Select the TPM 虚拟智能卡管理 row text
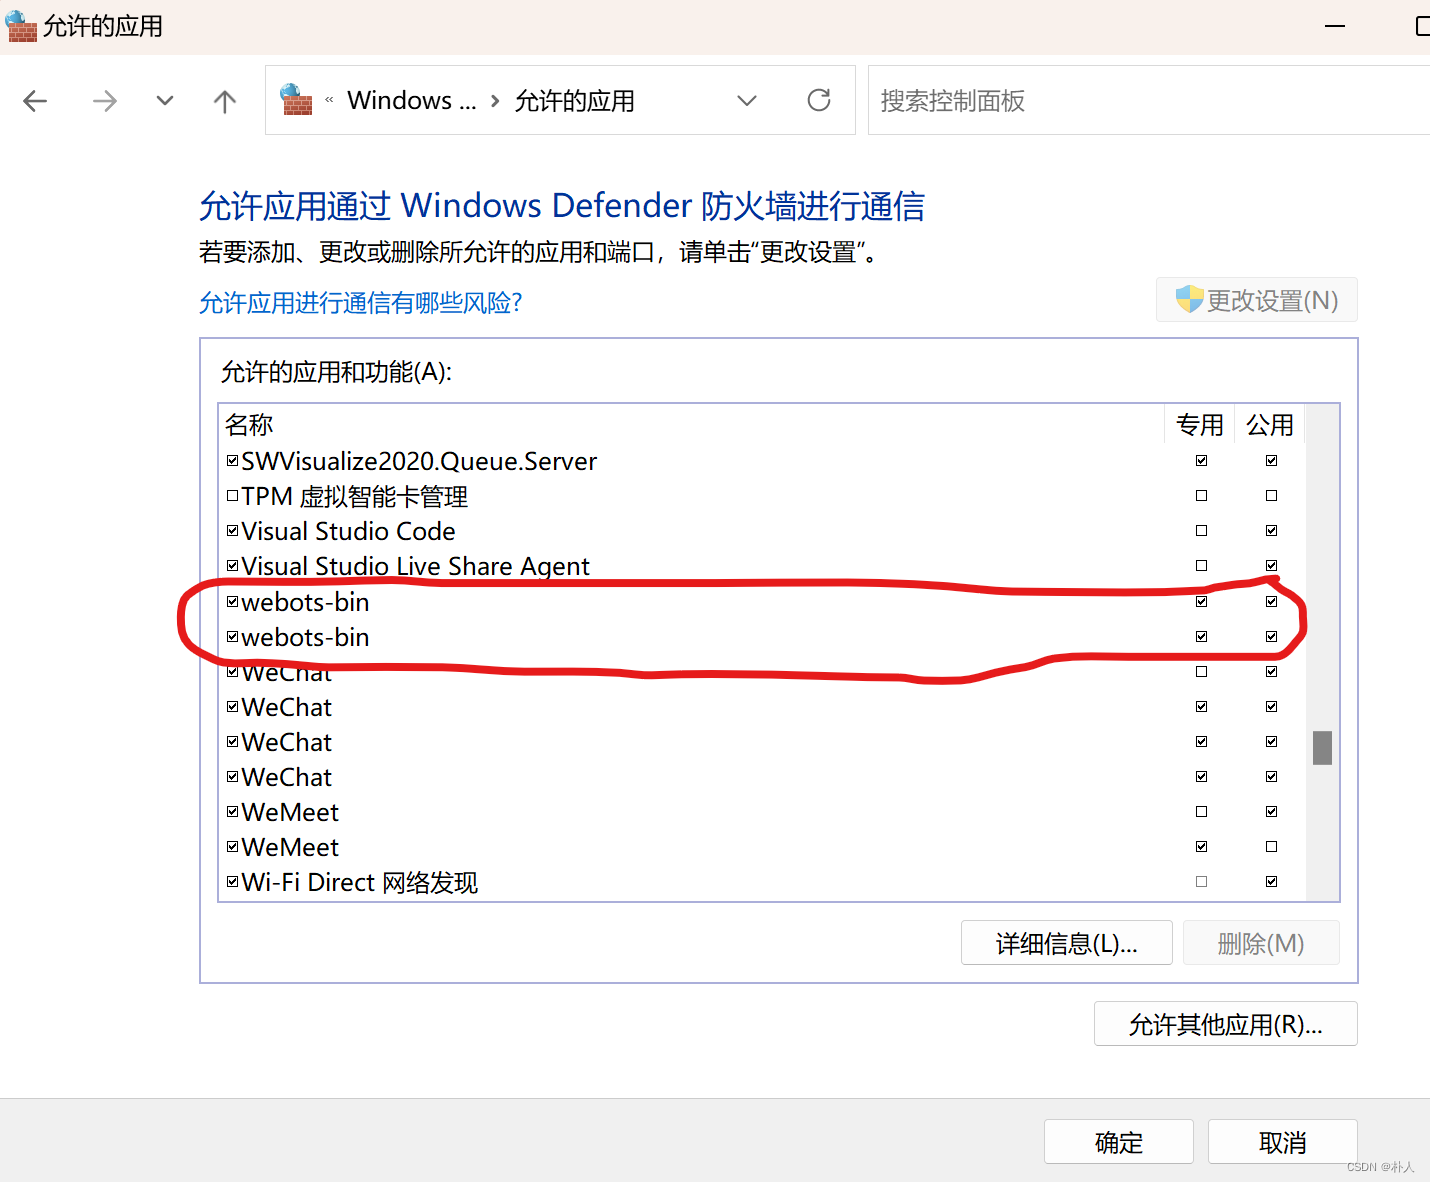This screenshot has width=1430, height=1182. coord(355,497)
